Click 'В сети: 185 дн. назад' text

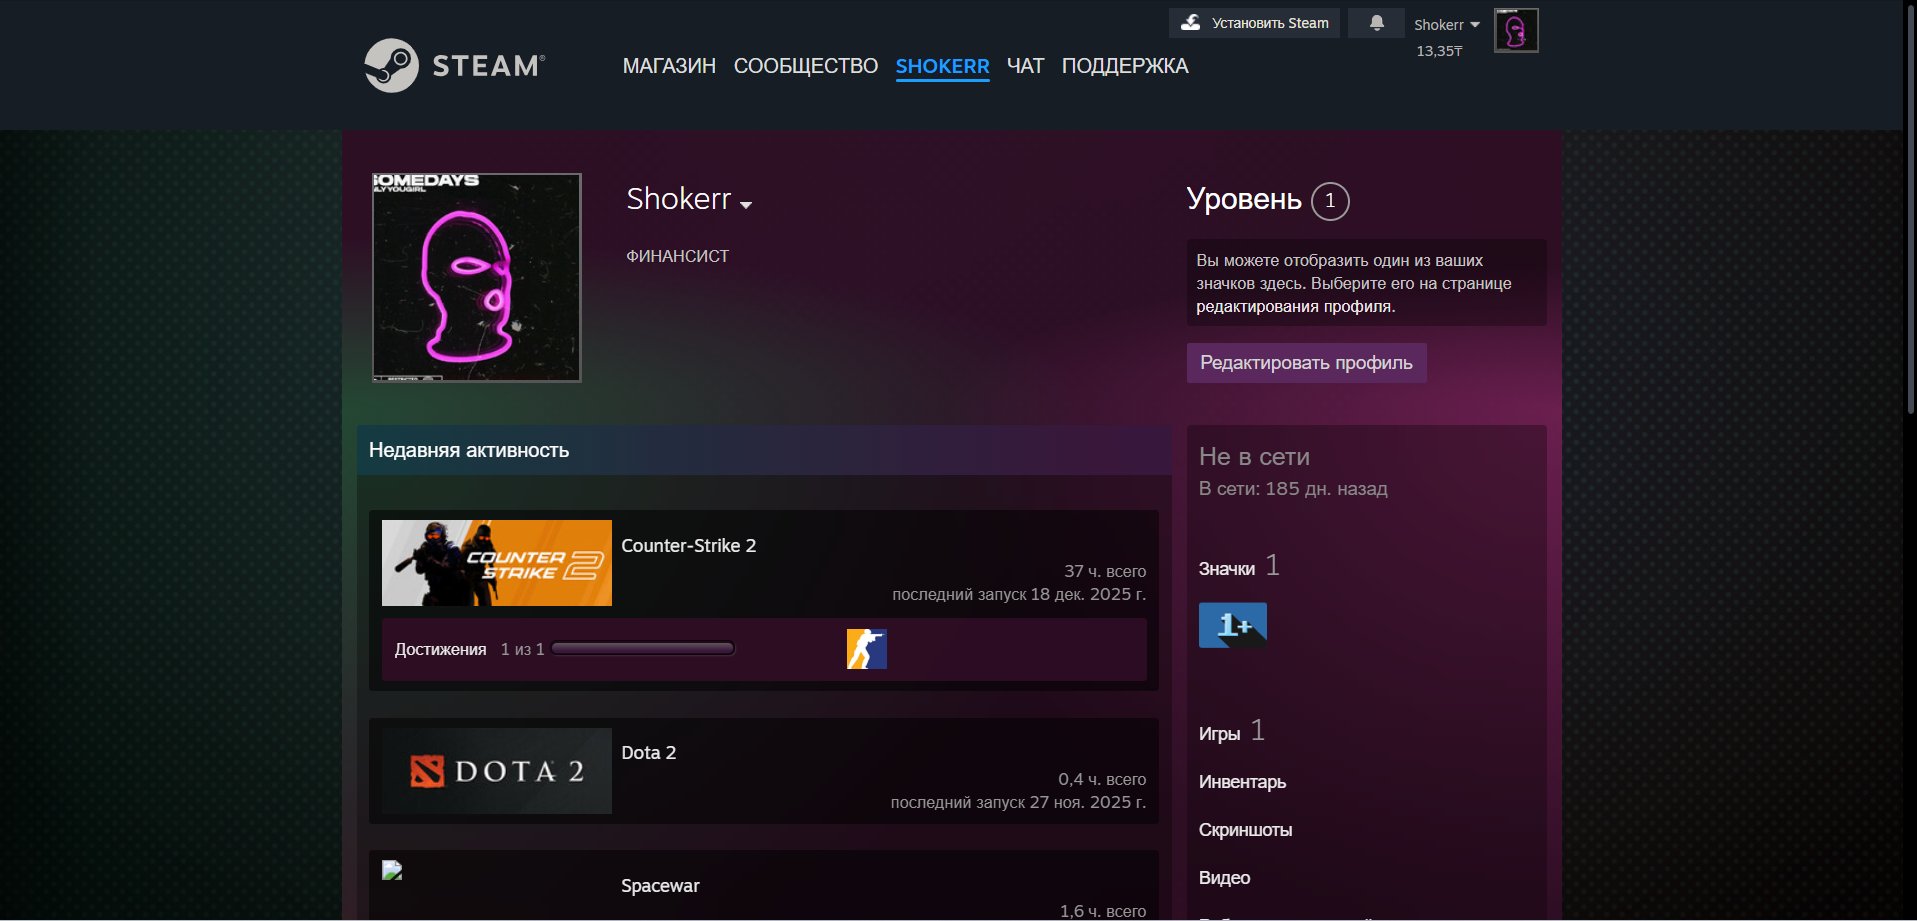pos(1293,489)
